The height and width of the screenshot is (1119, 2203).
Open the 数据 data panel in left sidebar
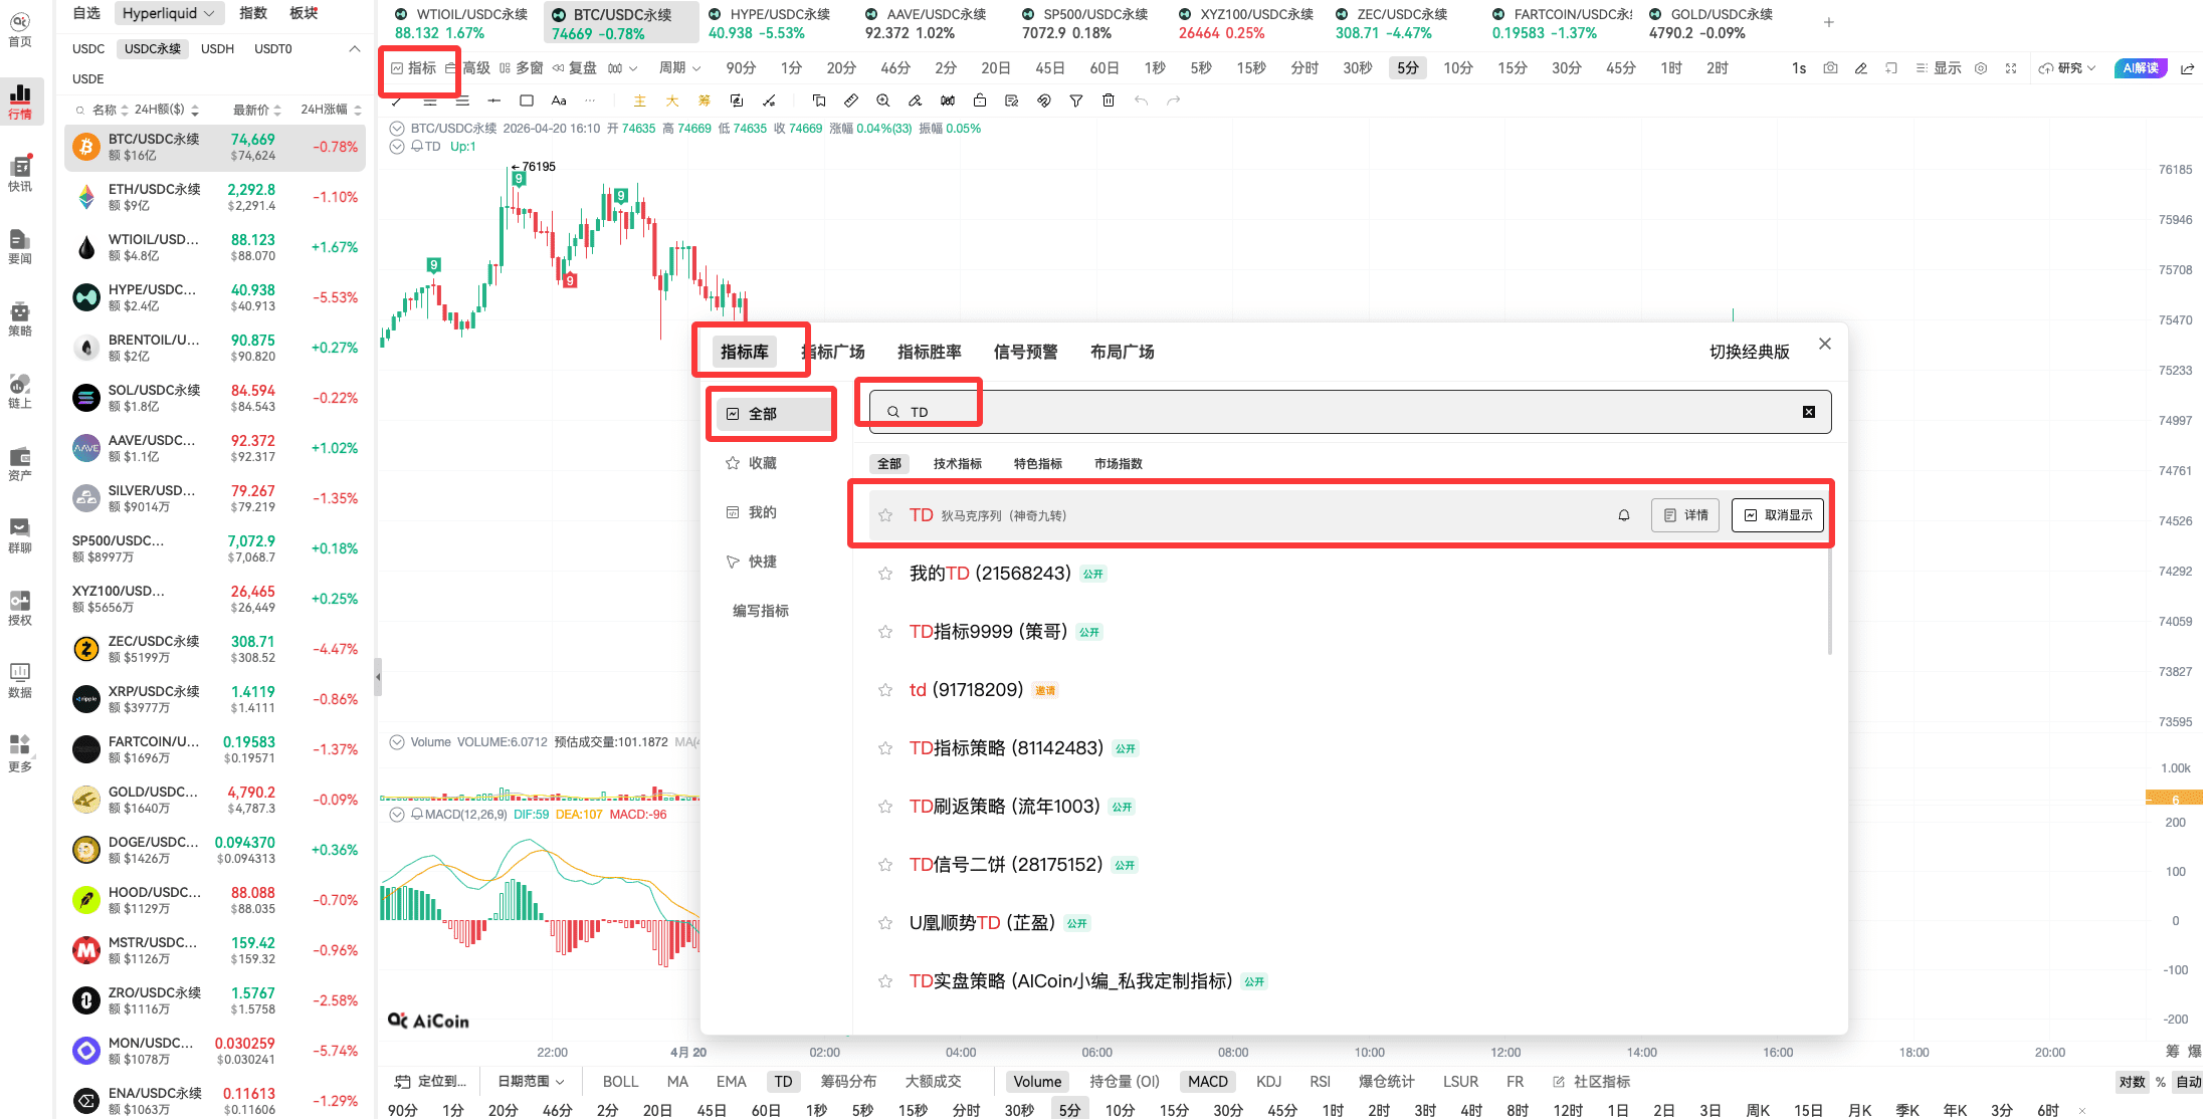(x=20, y=678)
